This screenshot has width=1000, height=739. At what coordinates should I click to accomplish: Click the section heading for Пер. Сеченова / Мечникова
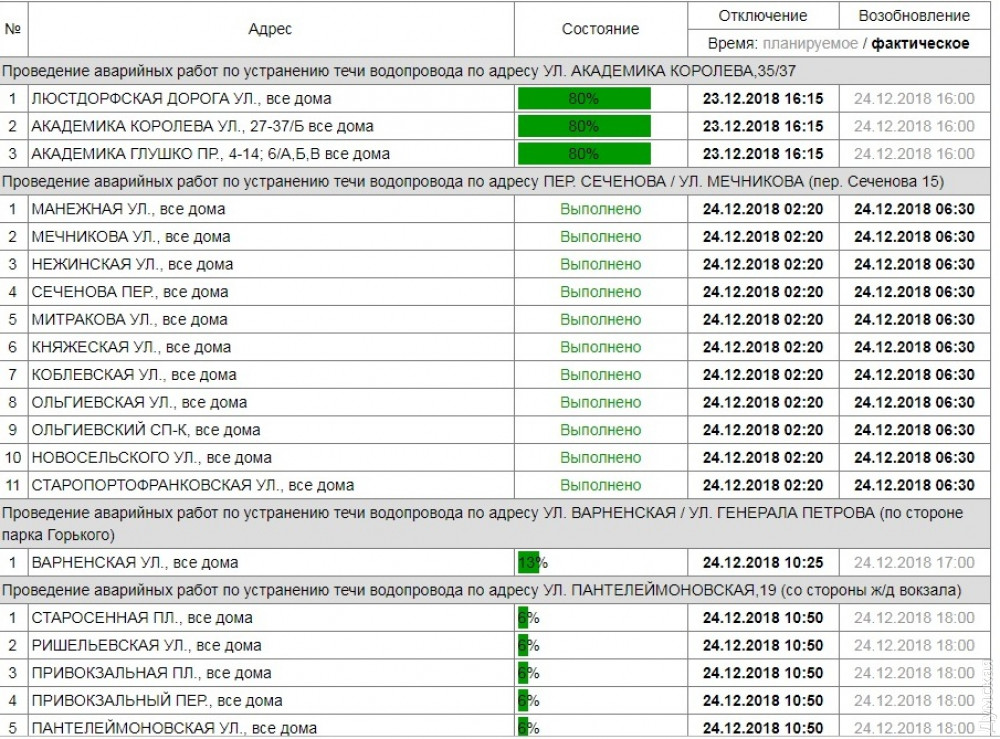point(472,181)
